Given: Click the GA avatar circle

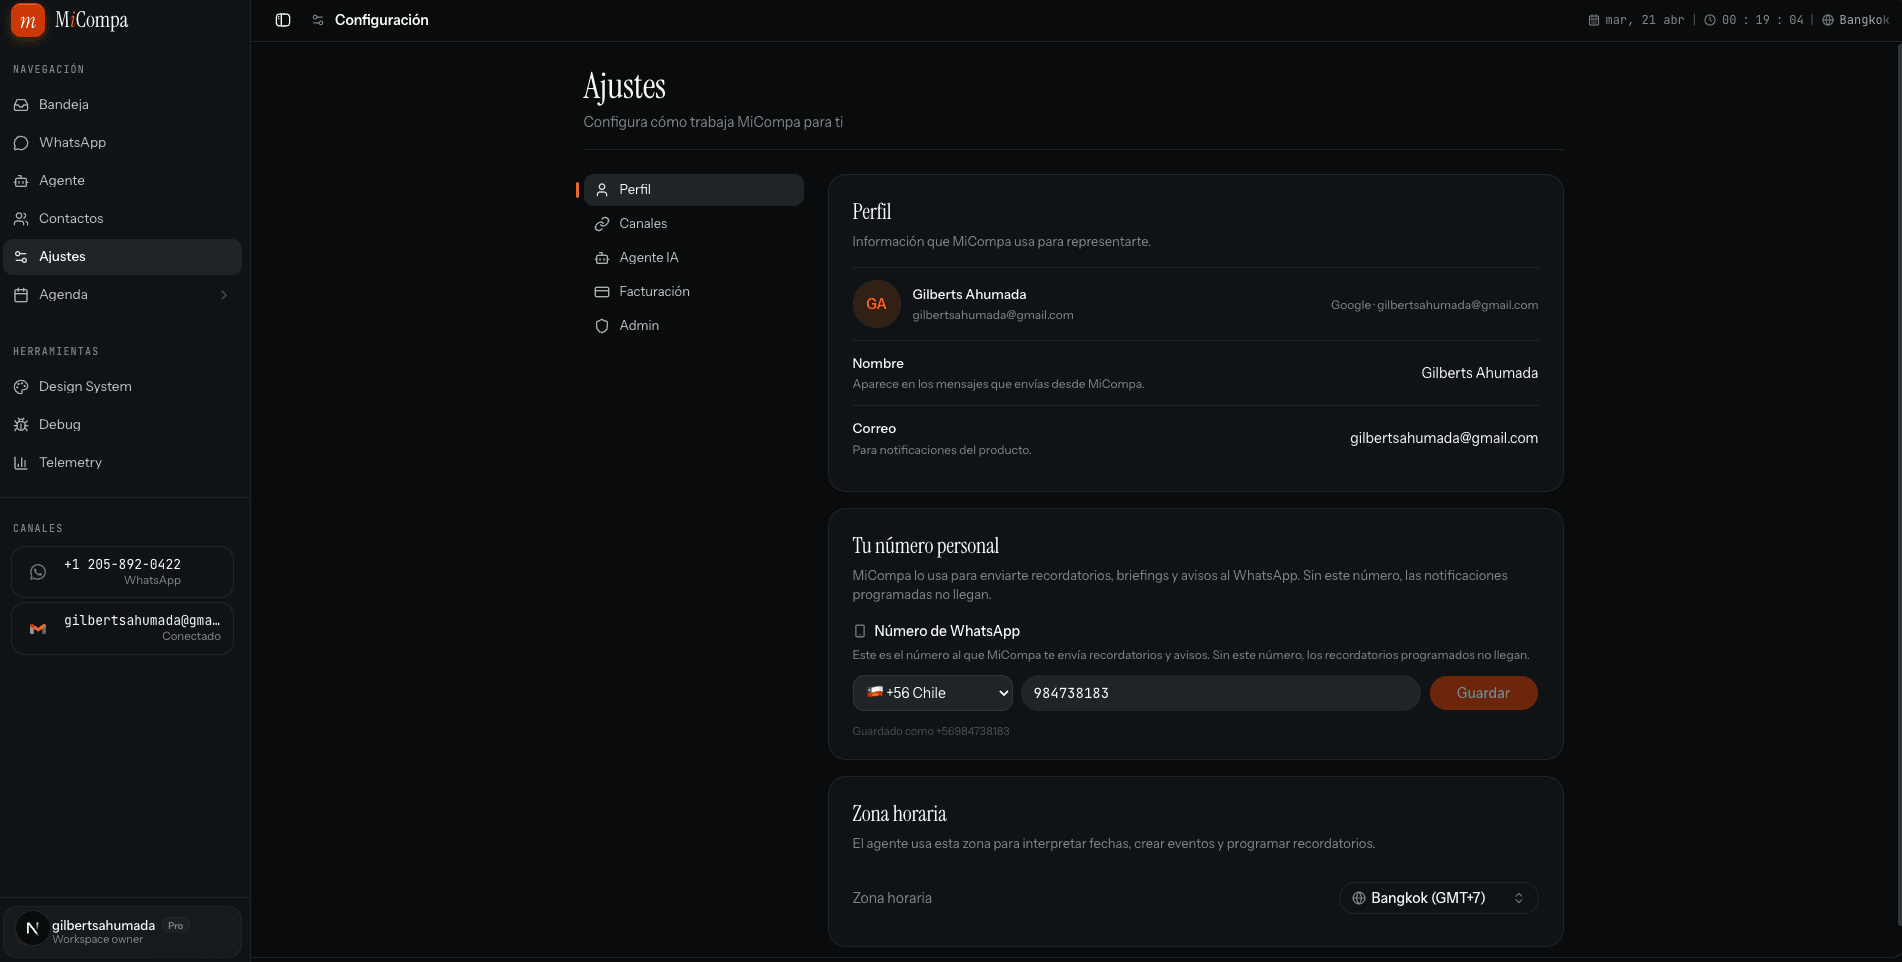Looking at the screenshot, I should point(876,304).
